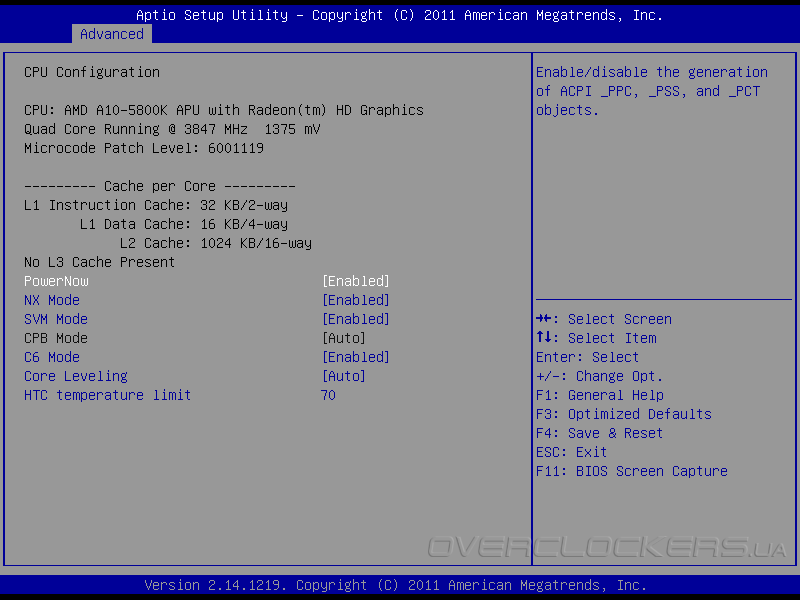Click the +/-: Change Opt. hint
This screenshot has width=800, height=600.
pyautogui.click(x=599, y=376)
